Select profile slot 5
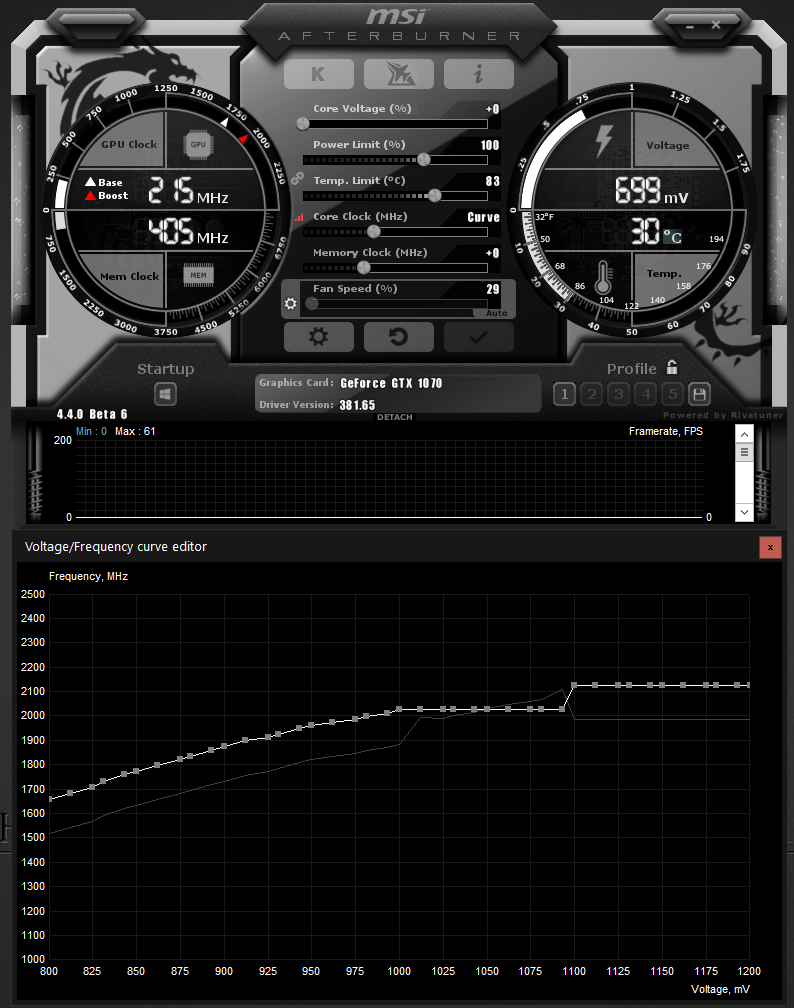The width and height of the screenshot is (794, 1008). 672,394
